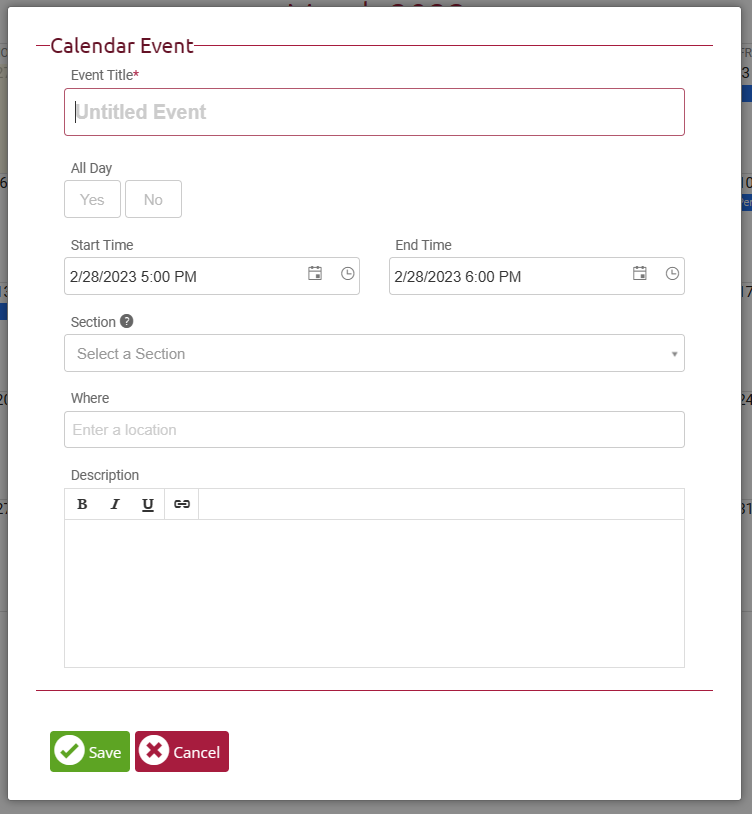Click the Where location field
This screenshot has height=814, width=752.
[374, 430]
